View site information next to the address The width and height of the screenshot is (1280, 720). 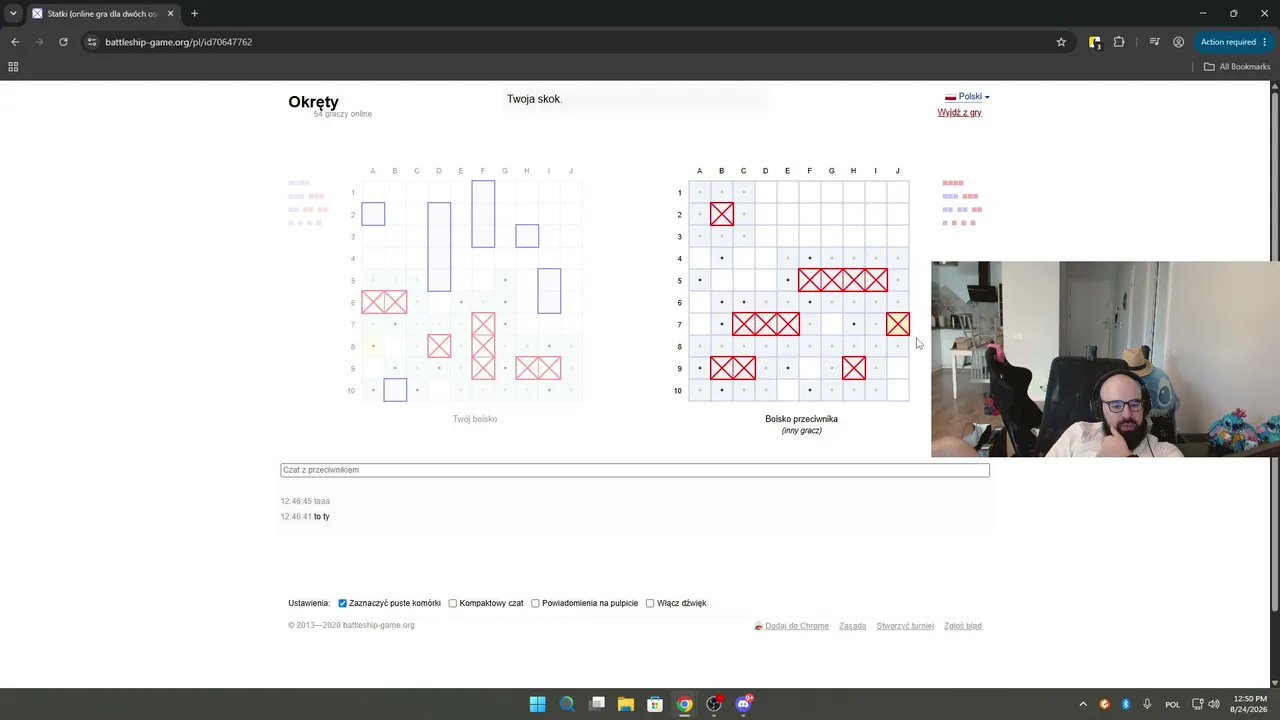click(x=92, y=42)
